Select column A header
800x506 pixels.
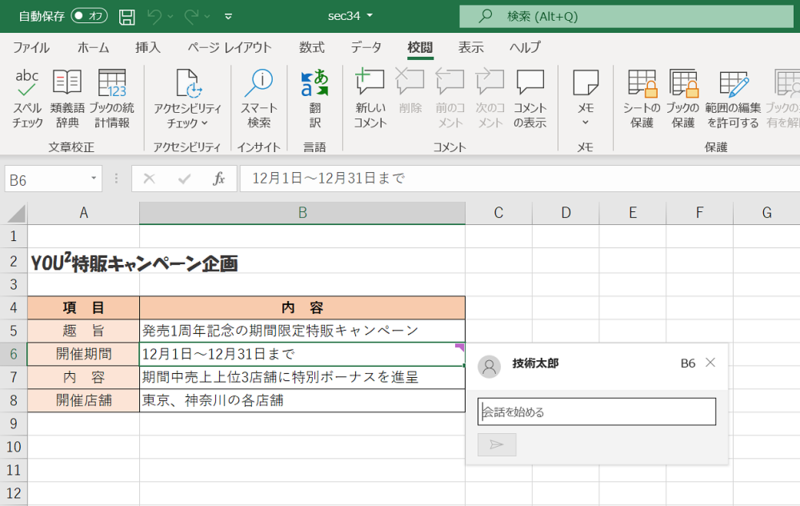point(84,213)
